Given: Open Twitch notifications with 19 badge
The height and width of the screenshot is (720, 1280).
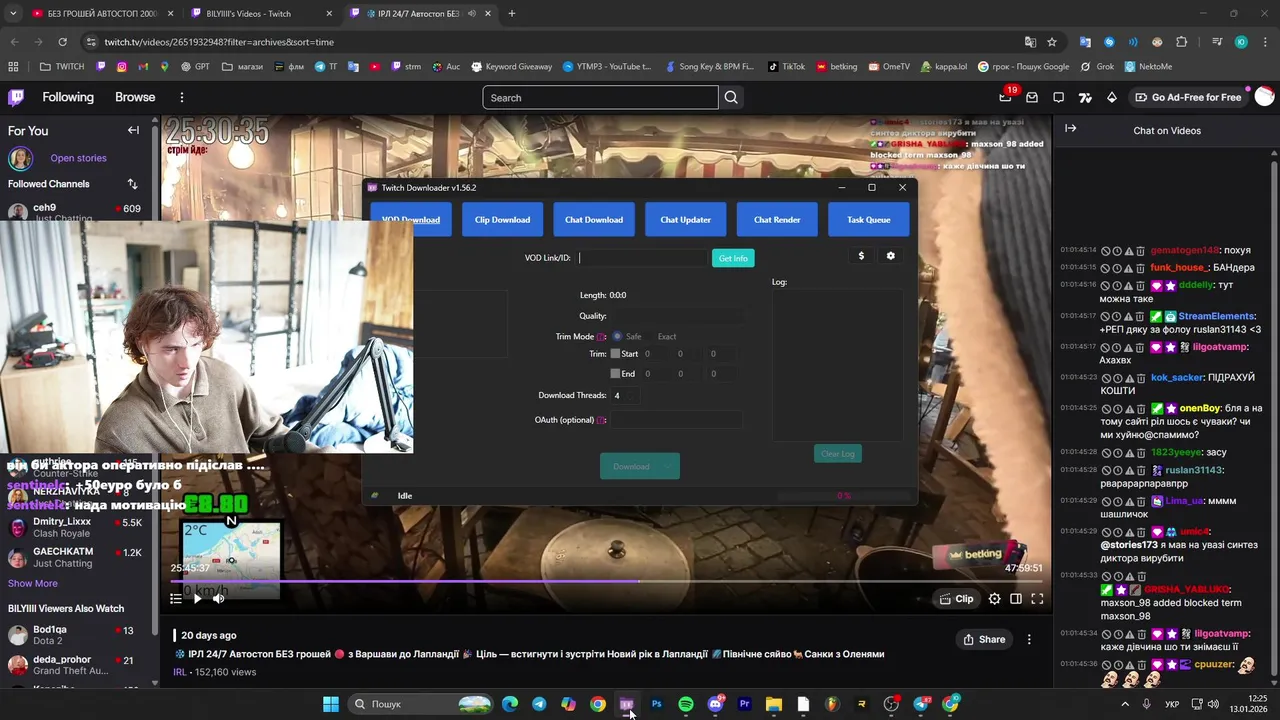Looking at the screenshot, I should tap(1005, 97).
